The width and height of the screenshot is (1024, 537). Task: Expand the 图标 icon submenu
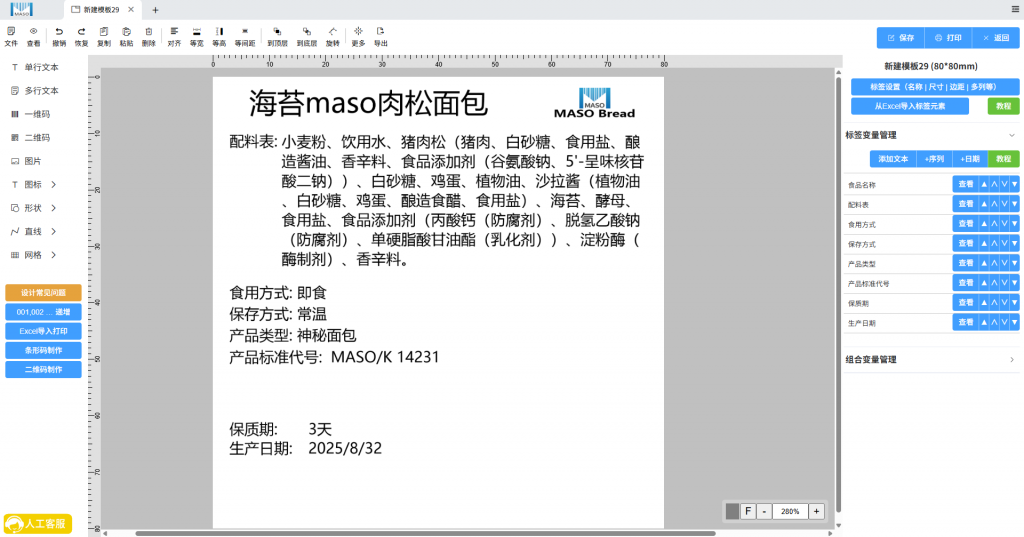tap(54, 185)
